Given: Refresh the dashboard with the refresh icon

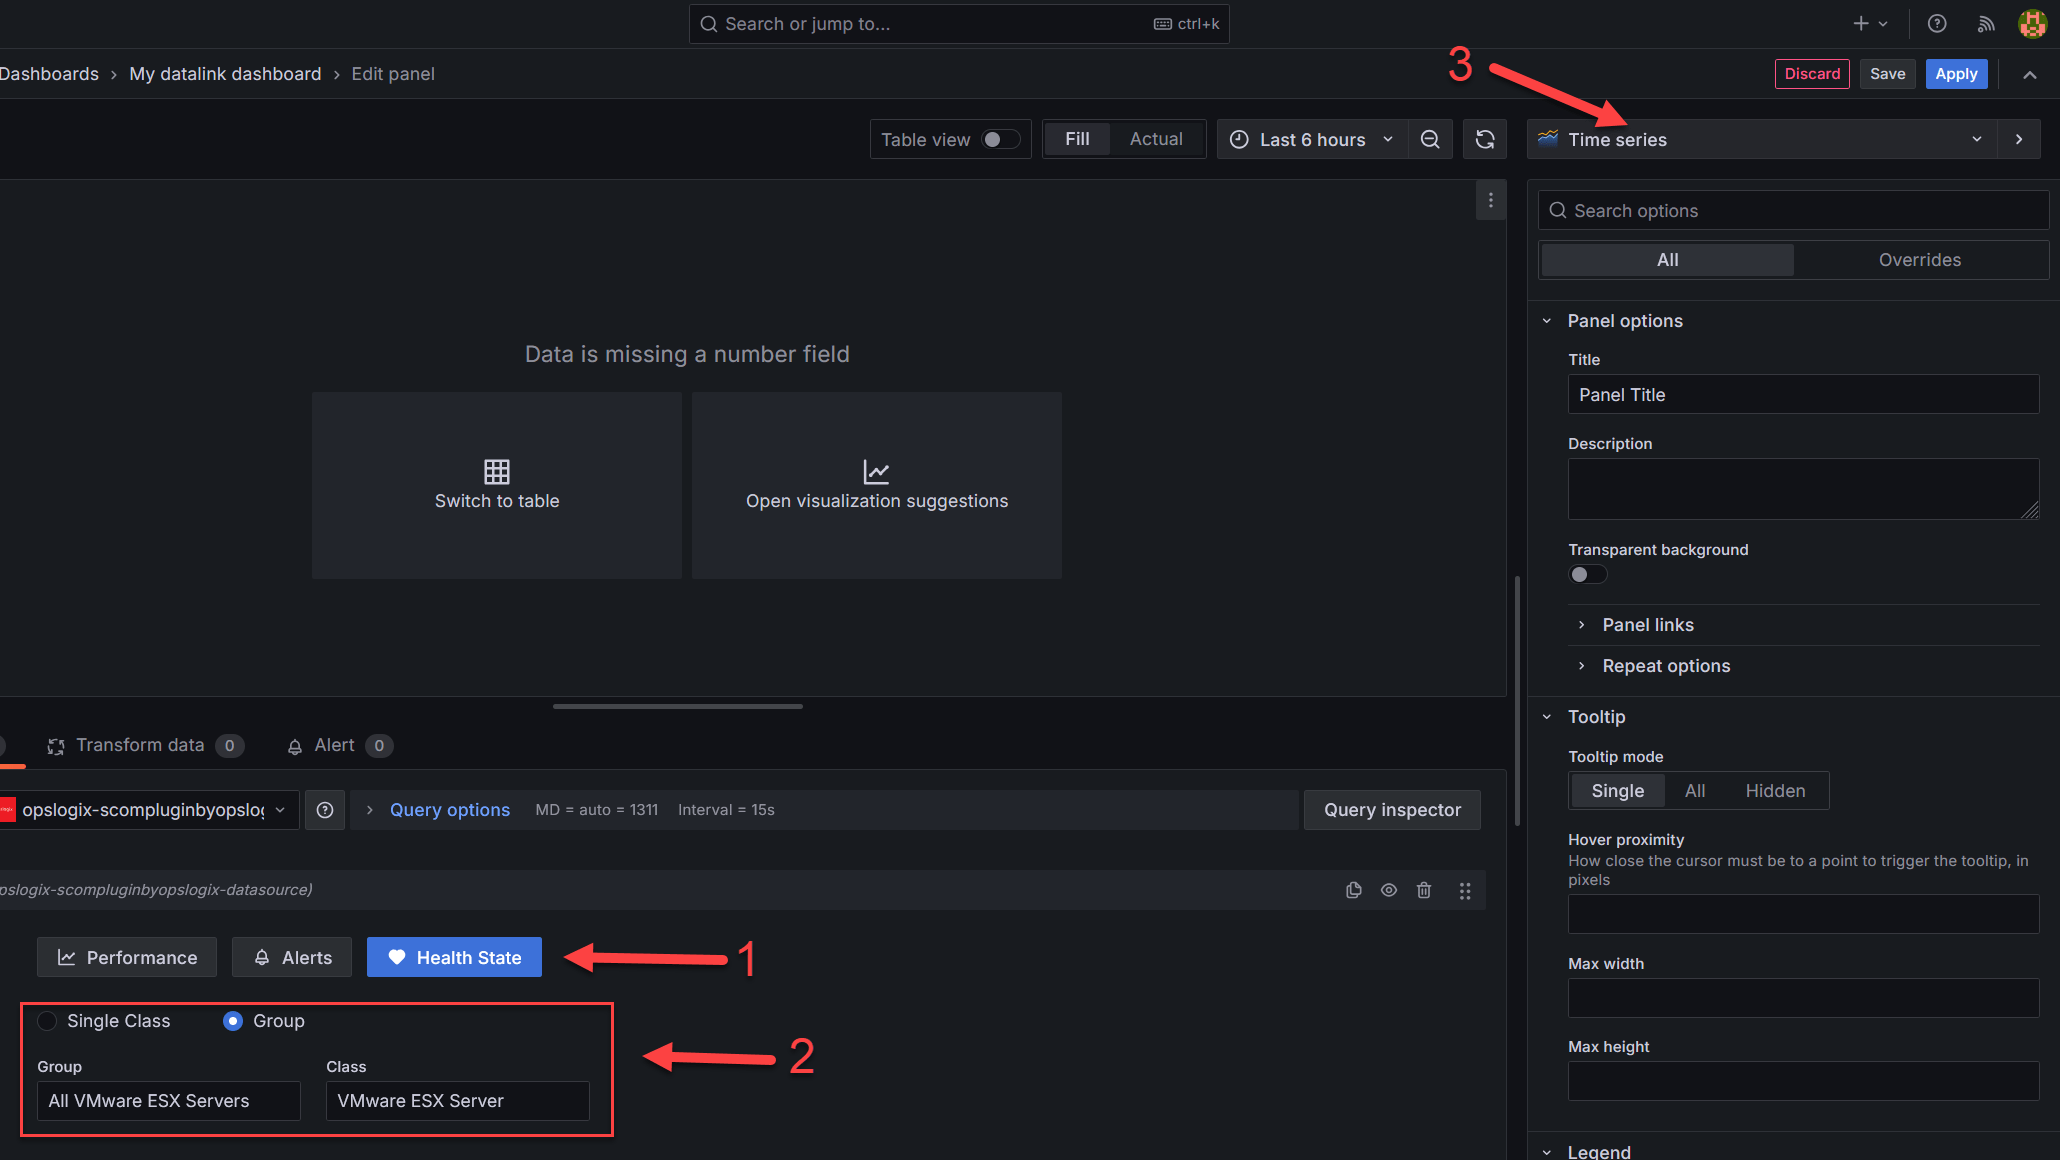Looking at the screenshot, I should 1485,139.
